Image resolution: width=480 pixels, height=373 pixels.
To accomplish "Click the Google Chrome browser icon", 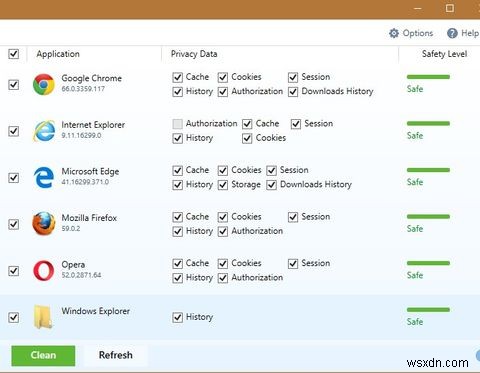I will (44, 84).
